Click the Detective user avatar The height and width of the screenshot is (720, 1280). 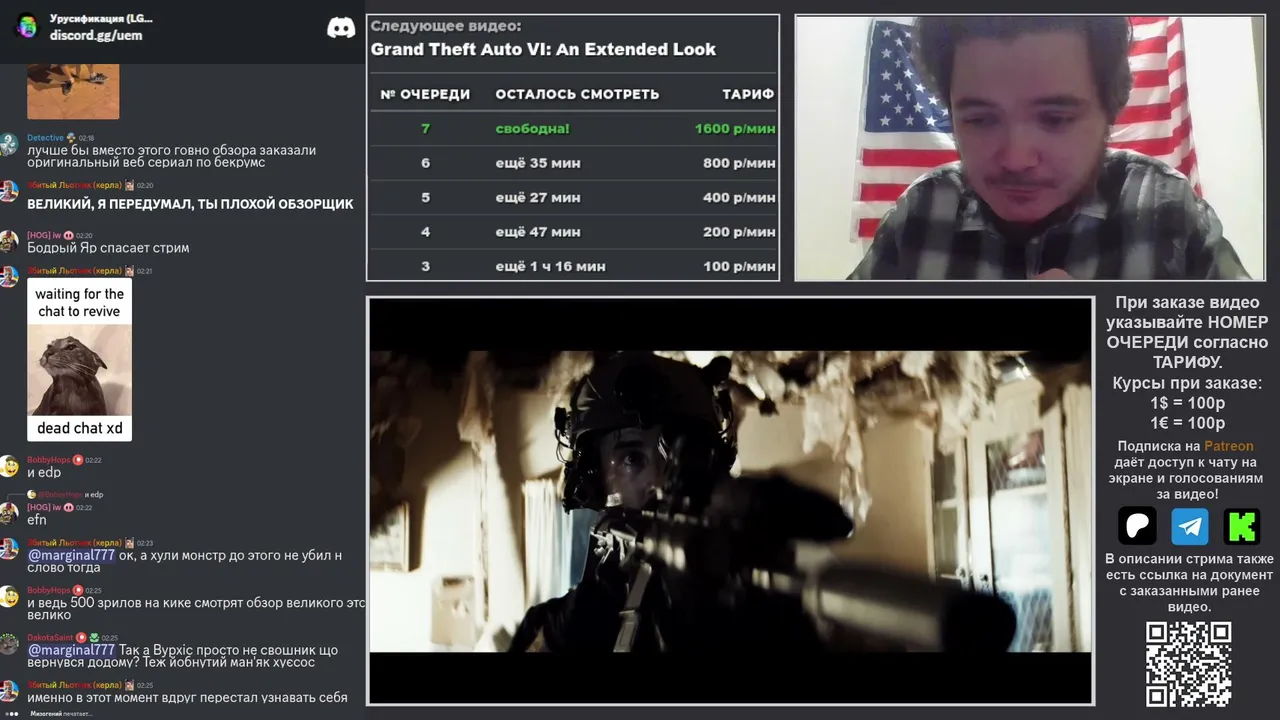tap(9, 144)
